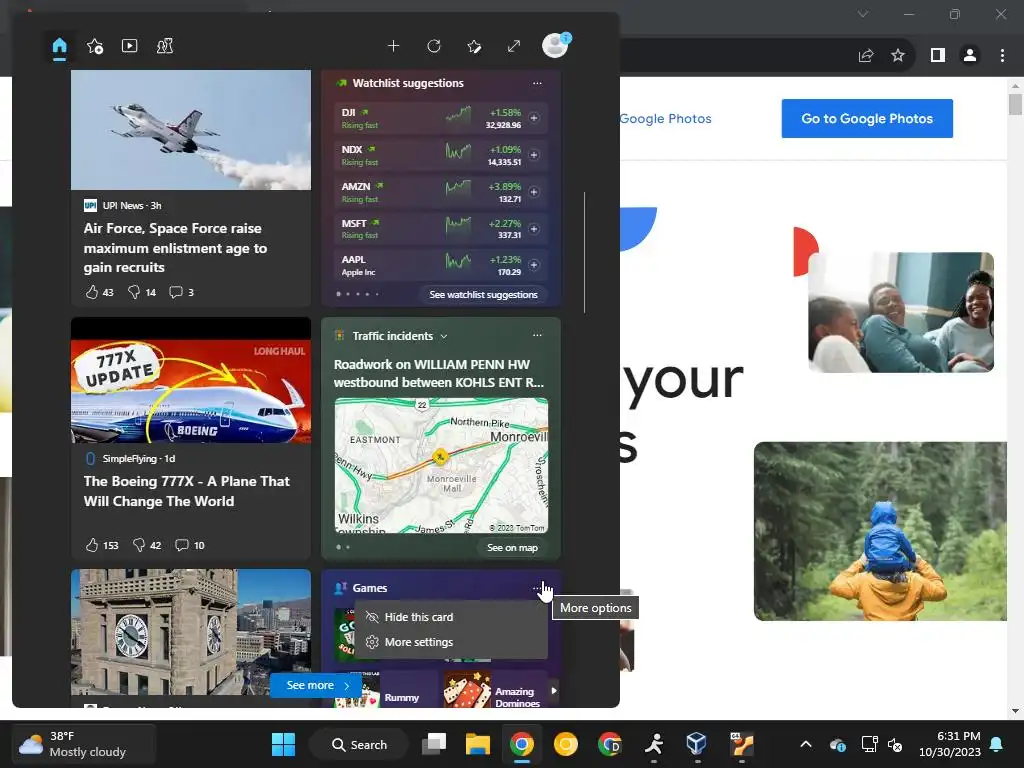Click See on map button
This screenshot has height=768, width=1024.
[512, 547]
